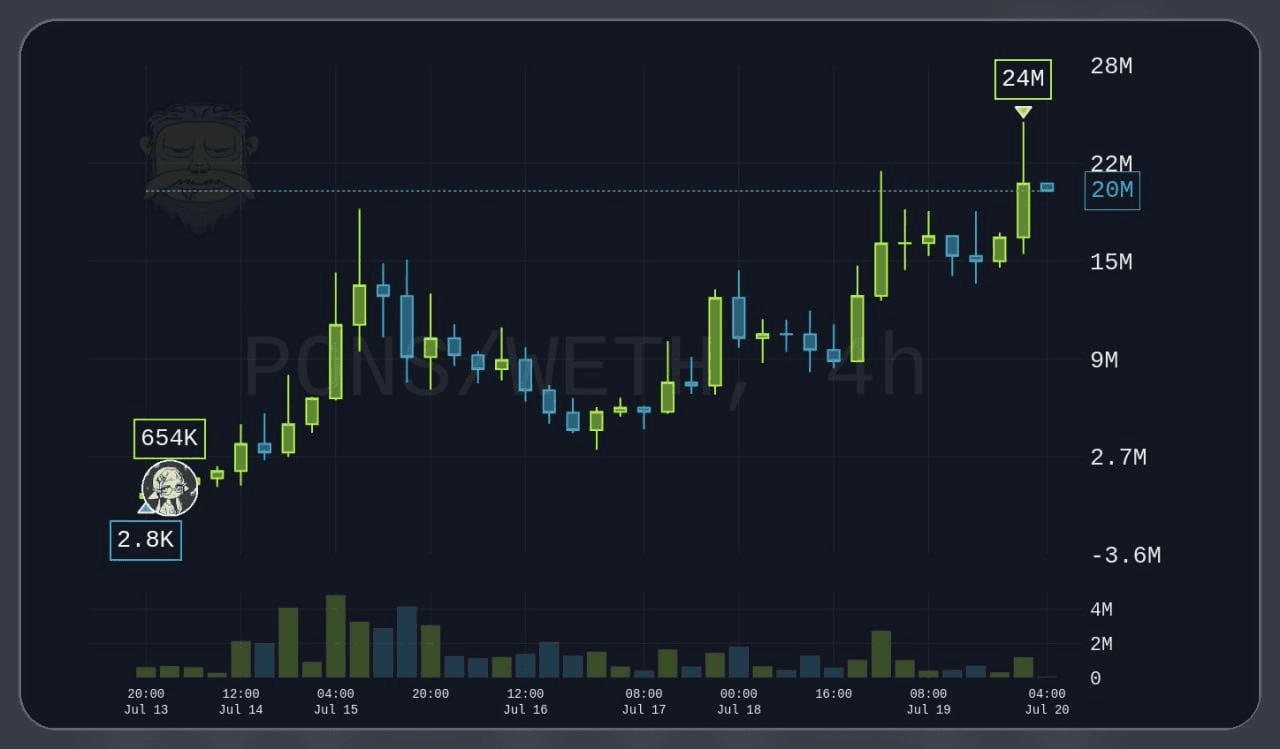Click the 08:00 Jul 17 time label
Viewport: 1280px width, 749px height.
[644, 701]
